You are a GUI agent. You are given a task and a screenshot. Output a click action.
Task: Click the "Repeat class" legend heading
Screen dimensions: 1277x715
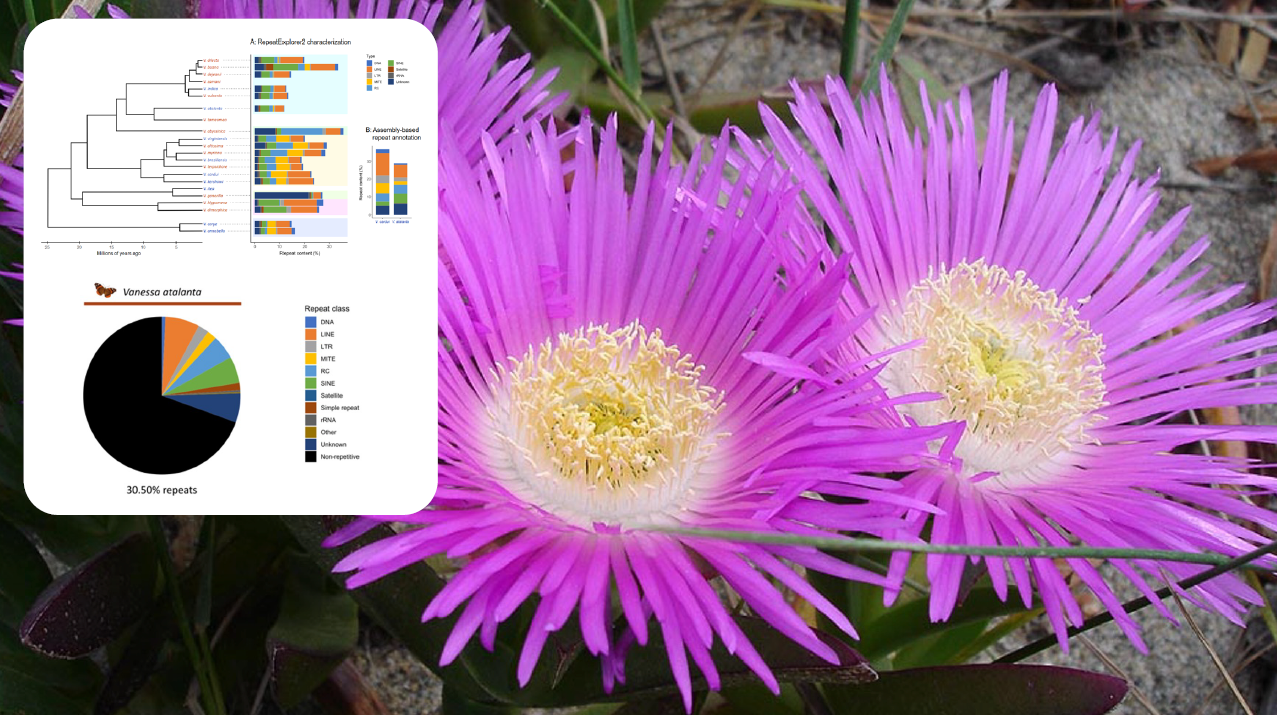pos(327,309)
